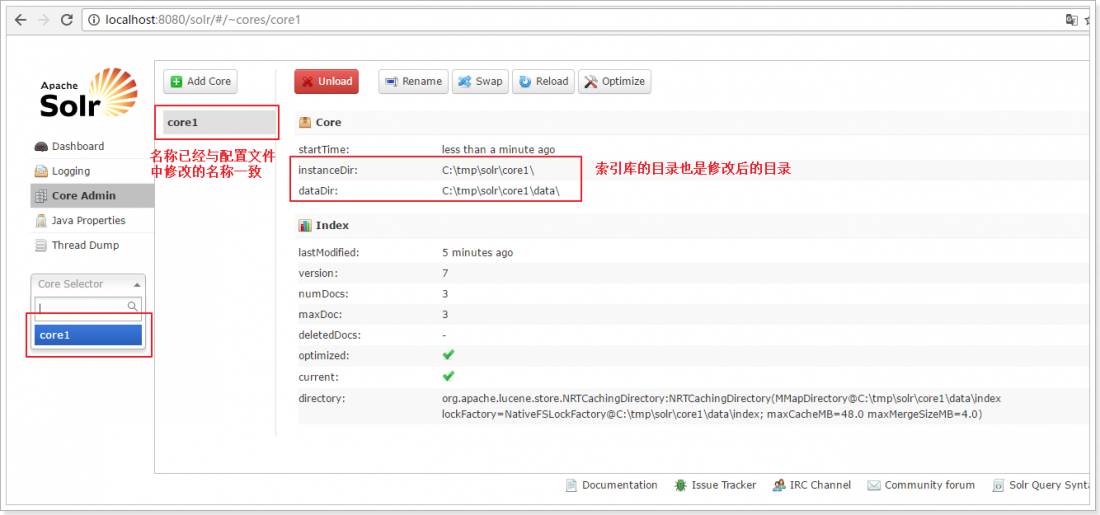
Task: Click the translate icon in address bar
Action: point(1071,20)
